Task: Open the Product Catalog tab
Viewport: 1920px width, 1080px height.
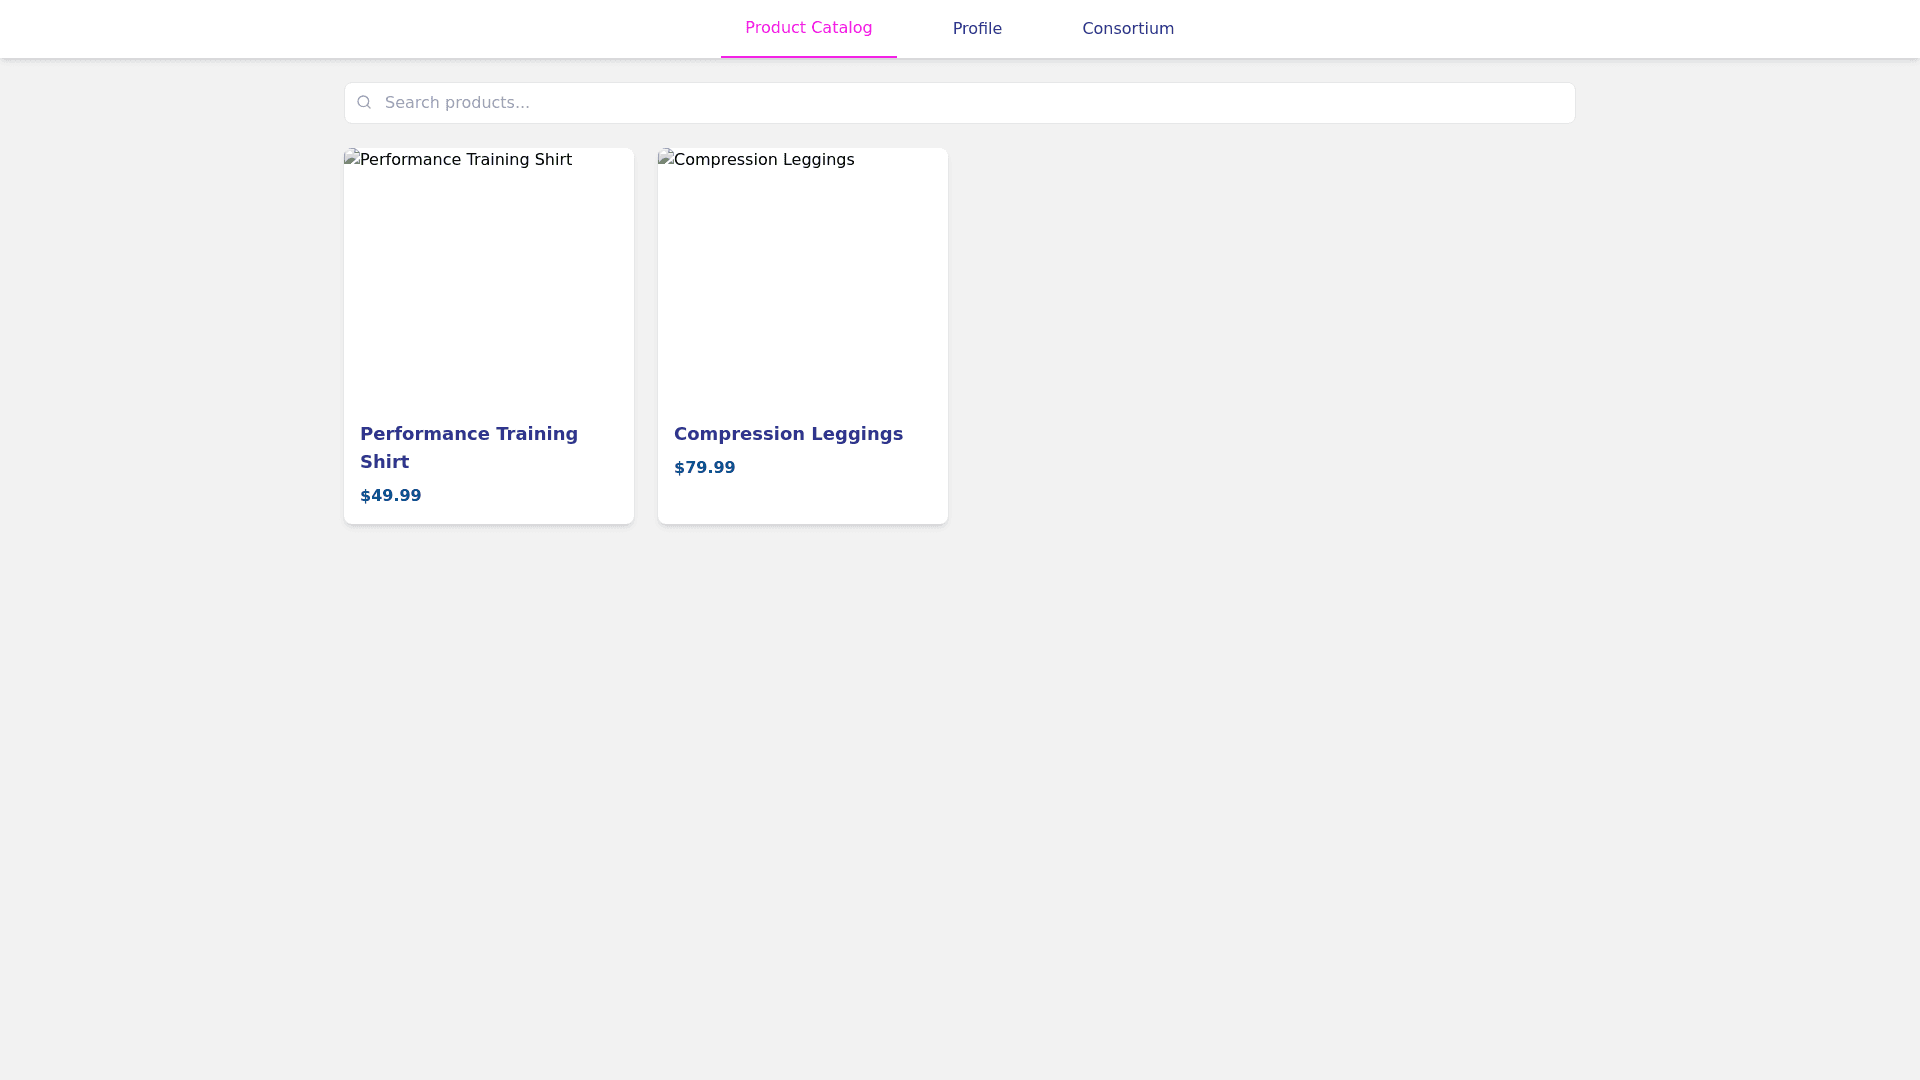Action: [808, 28]
